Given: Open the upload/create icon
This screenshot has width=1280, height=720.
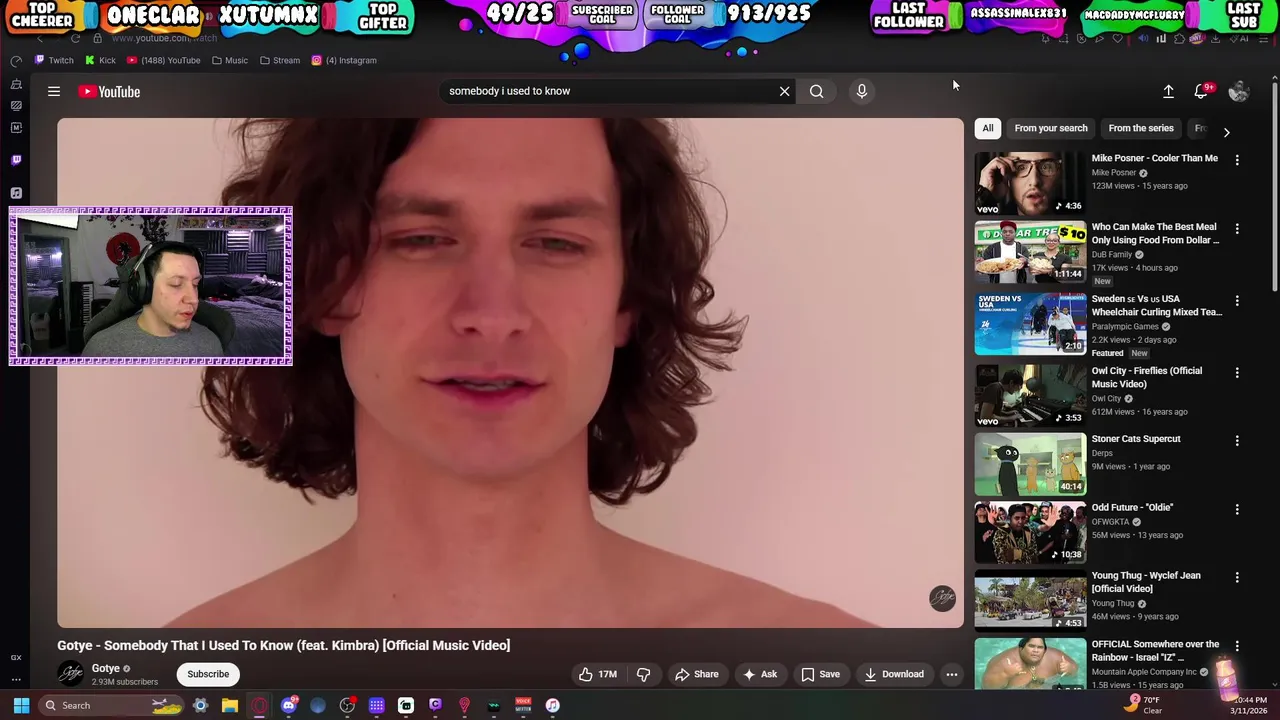Looking at the screenshot, I should click(1168, 91).
